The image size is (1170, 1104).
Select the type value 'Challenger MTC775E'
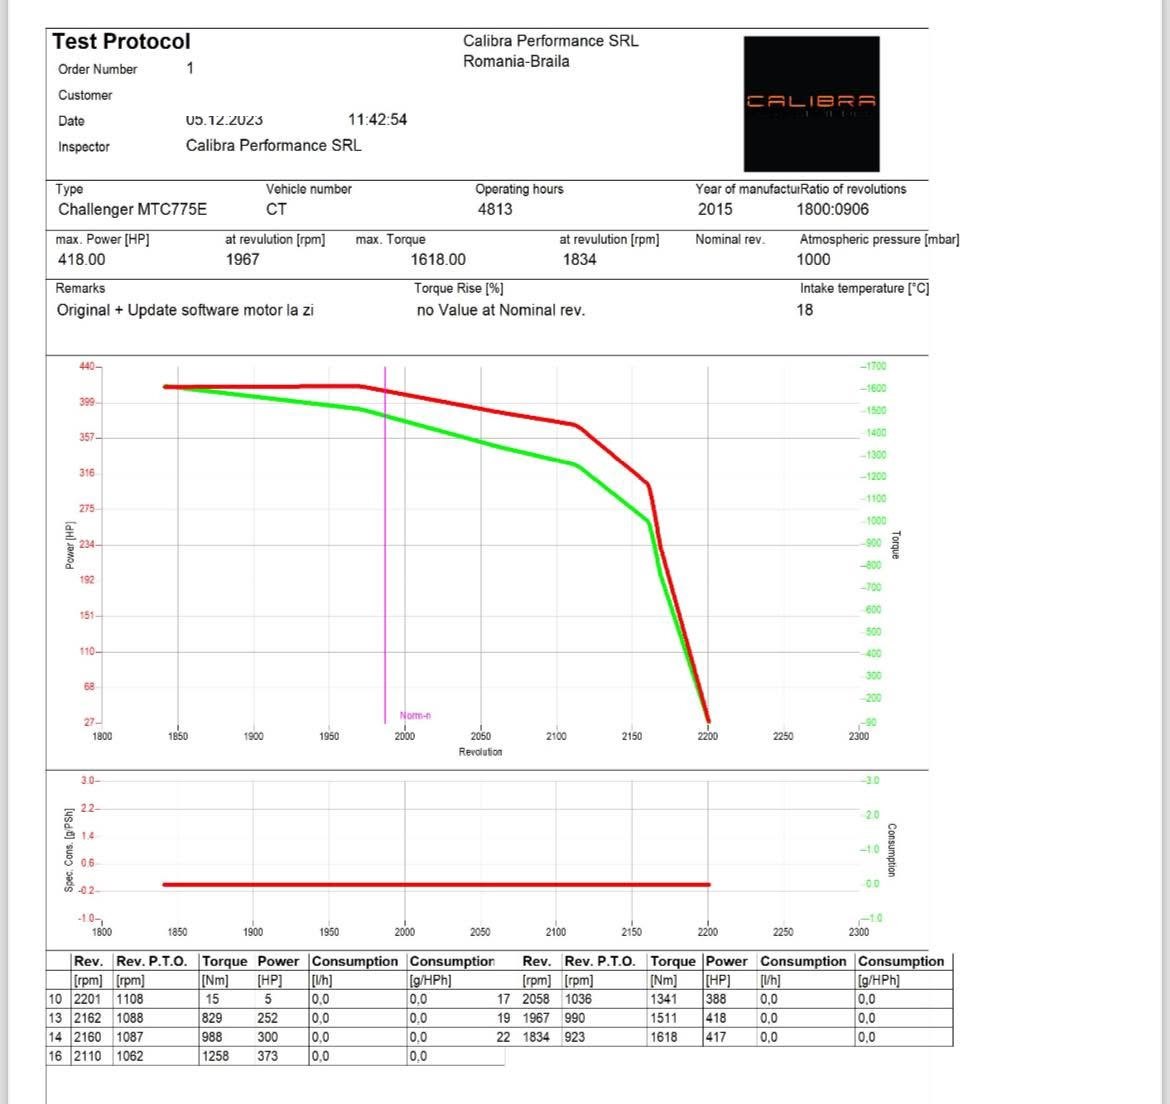(133, 209)
